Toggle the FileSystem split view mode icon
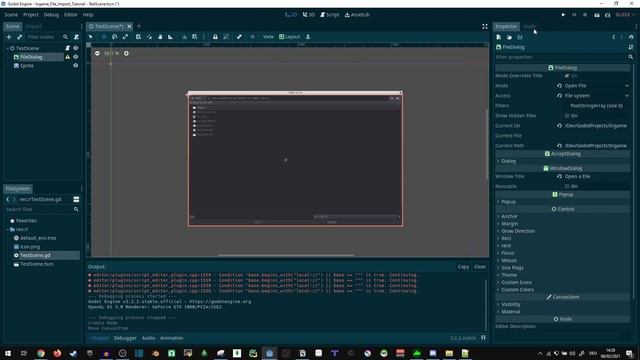640x360 pixels. (x=76, y=199)
